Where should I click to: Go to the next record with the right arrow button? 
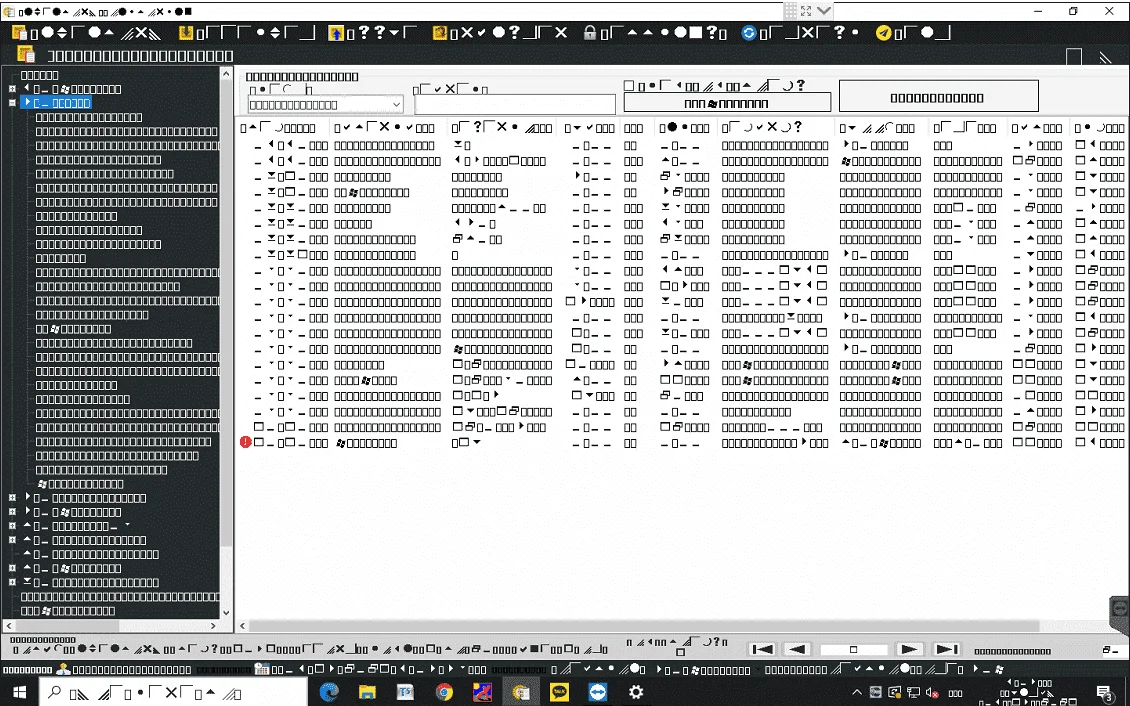point(909,649)
